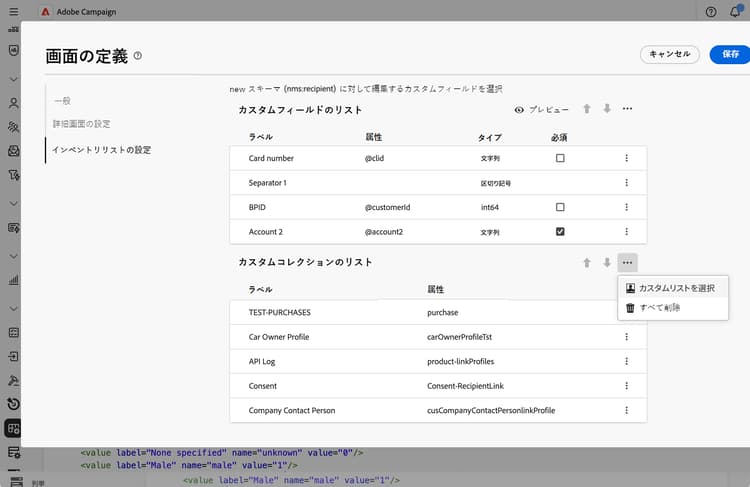Click the 保存 button
The width and height of the screenshot is (750, 487).
coord(730,54)
